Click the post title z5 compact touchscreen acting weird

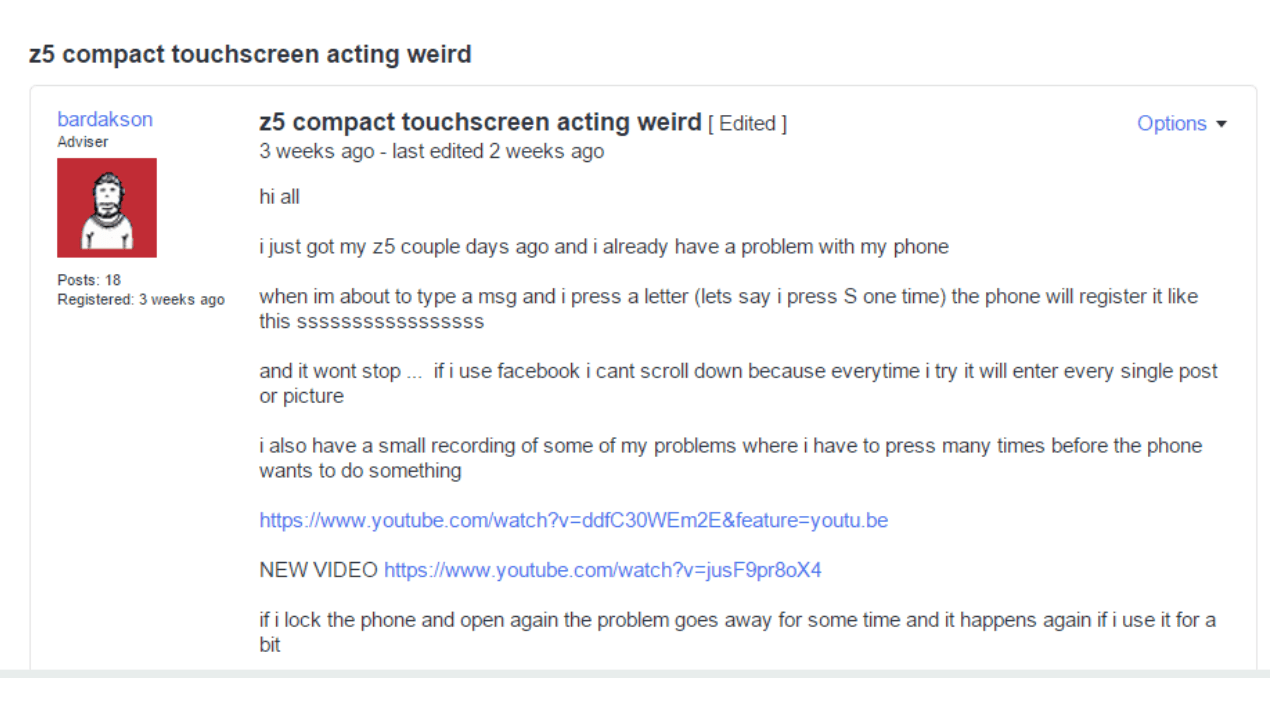point(478,121)
